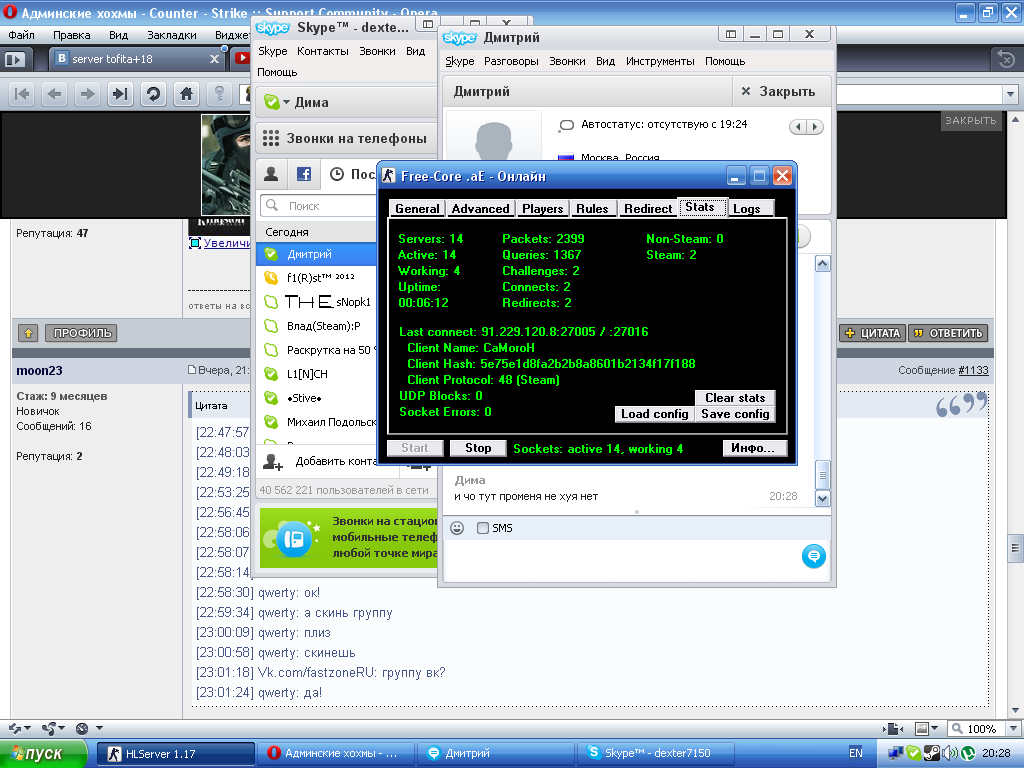Viewport: 1024px width, 768px height.
Task: Open the Advanced tab in Free-Core
Action: click(x=480, y=209)
